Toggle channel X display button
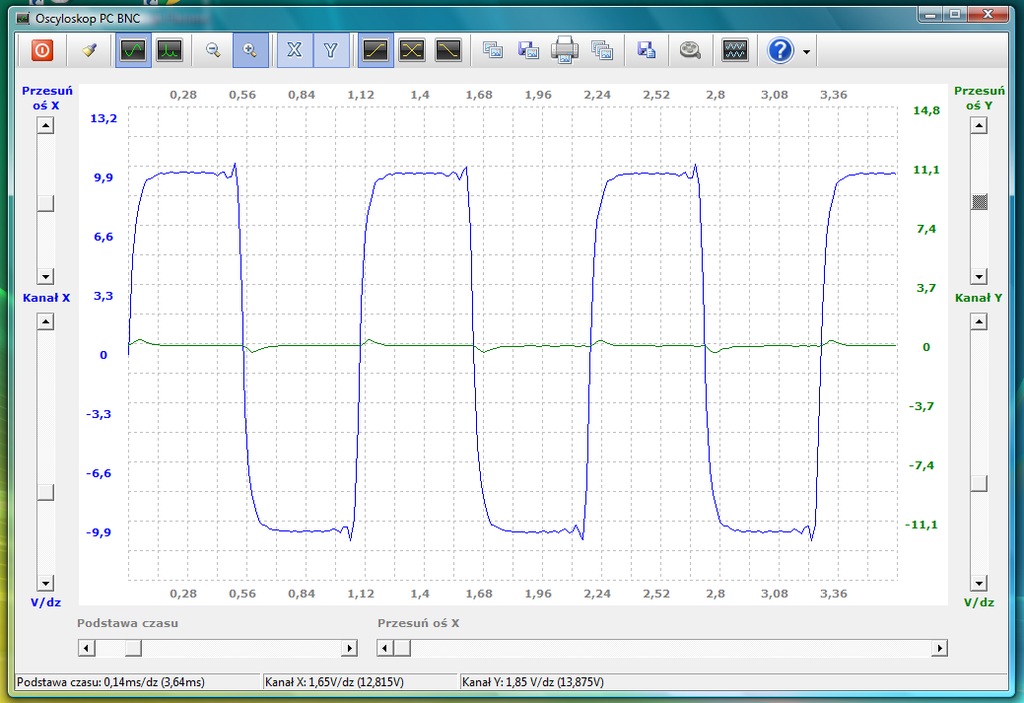Viewport: 1024px width, 703px height. (x=294, y=50)
